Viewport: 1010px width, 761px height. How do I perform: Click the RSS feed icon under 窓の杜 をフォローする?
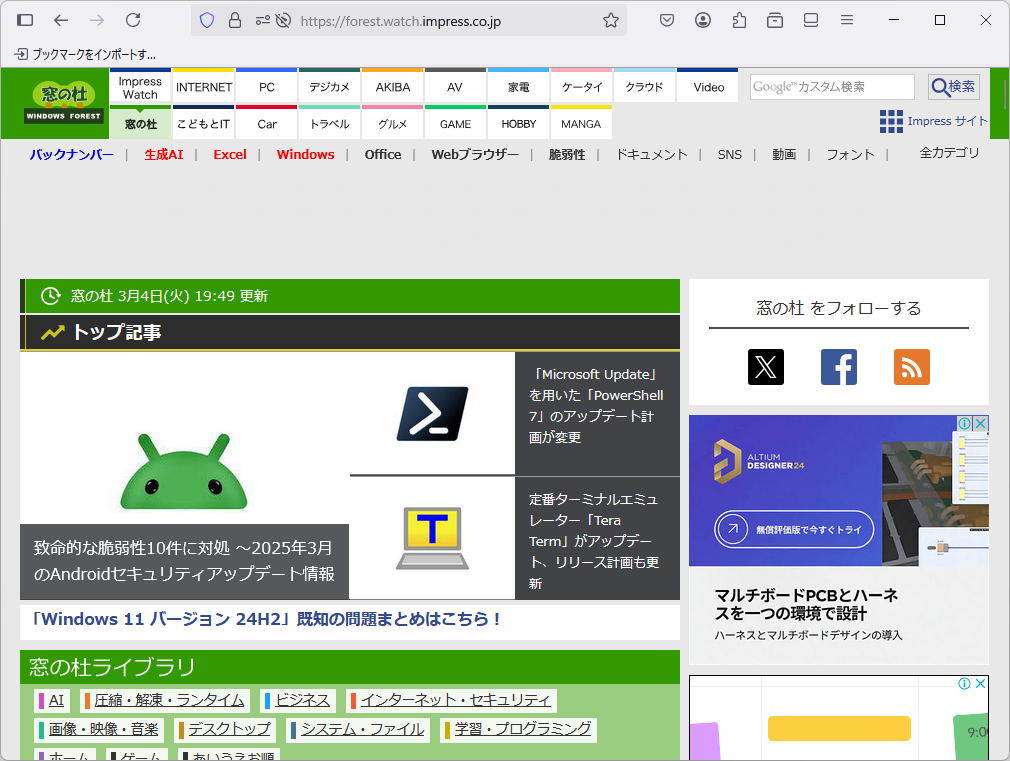pyautogui.click(x=911, y=367)
